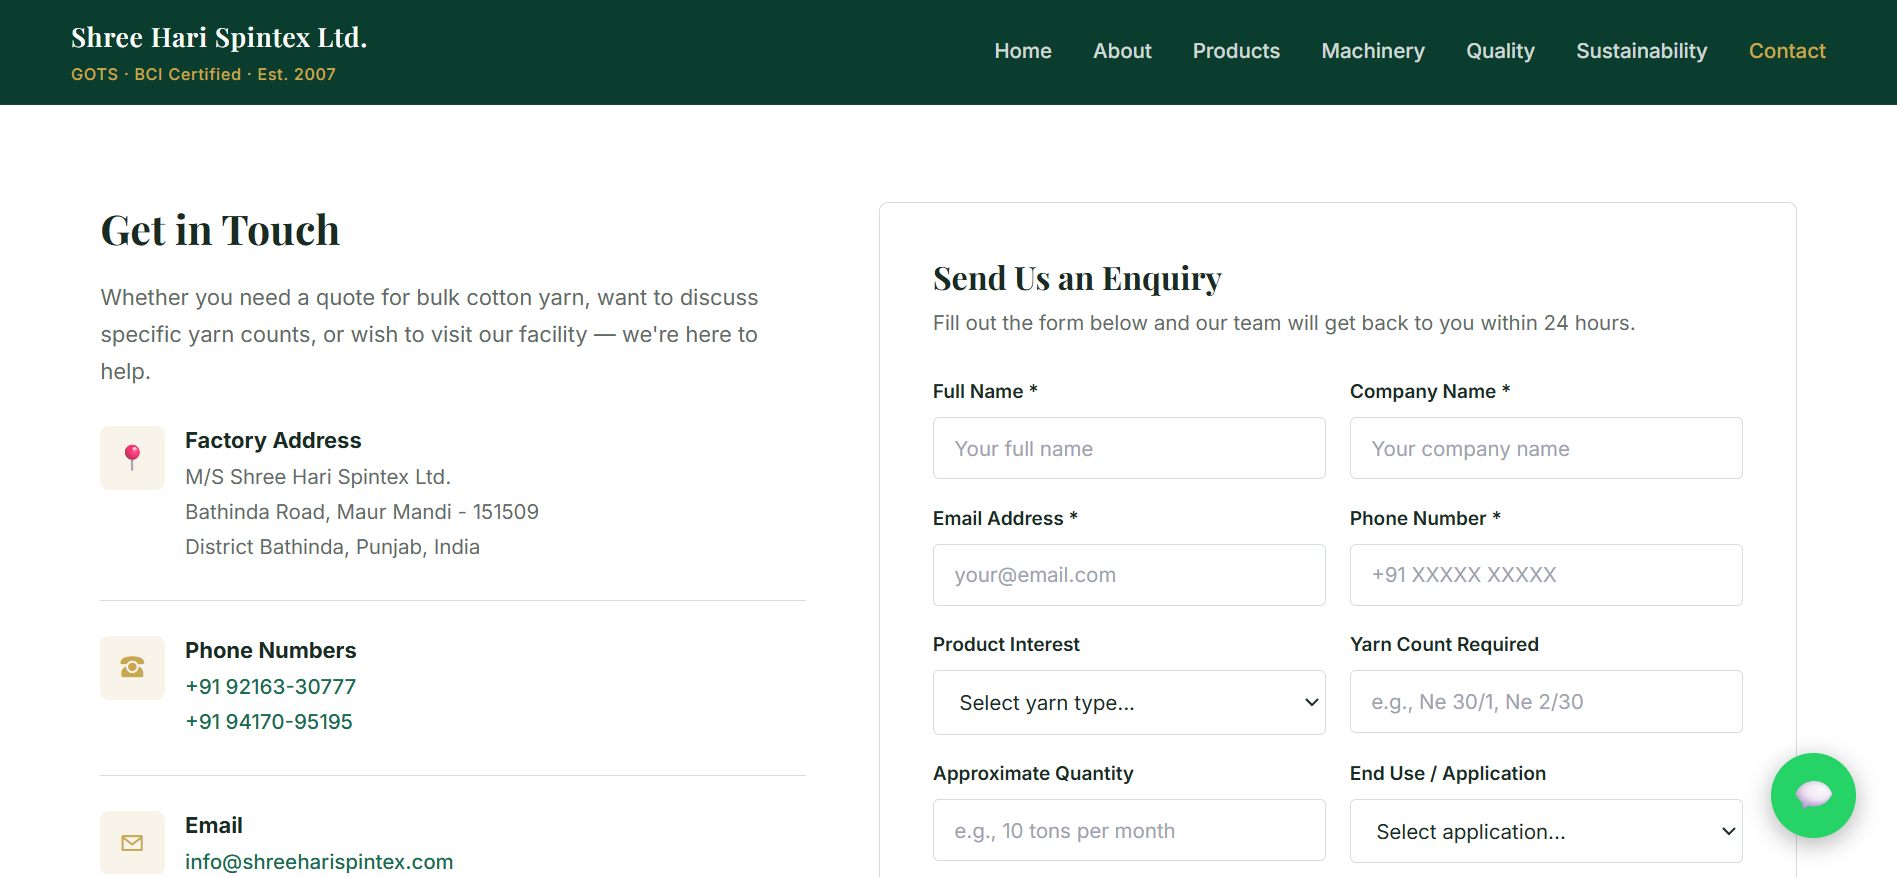Click the Phone Numbers heading text
This screenshot has height=877, width=1897.
(x=270, y=651)
